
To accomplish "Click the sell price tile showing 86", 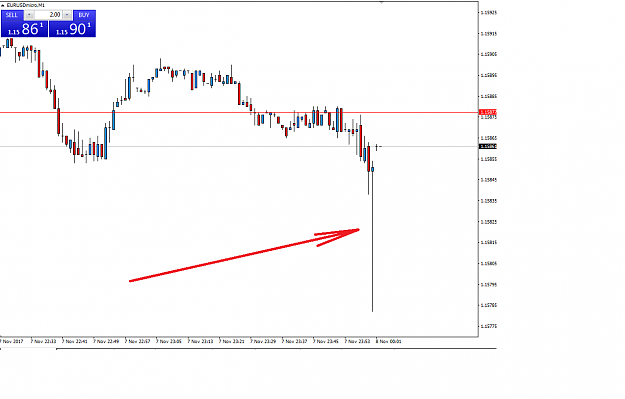I will pos(24,29).
